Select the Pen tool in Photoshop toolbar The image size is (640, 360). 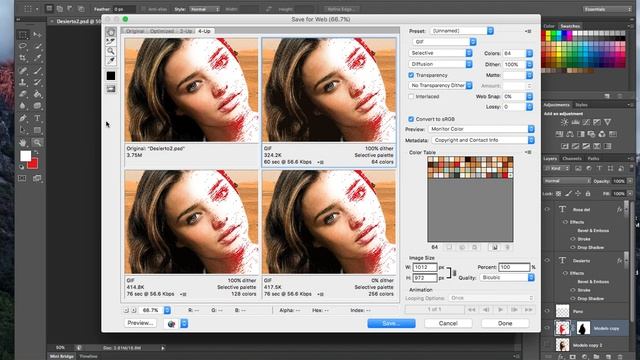23,118
